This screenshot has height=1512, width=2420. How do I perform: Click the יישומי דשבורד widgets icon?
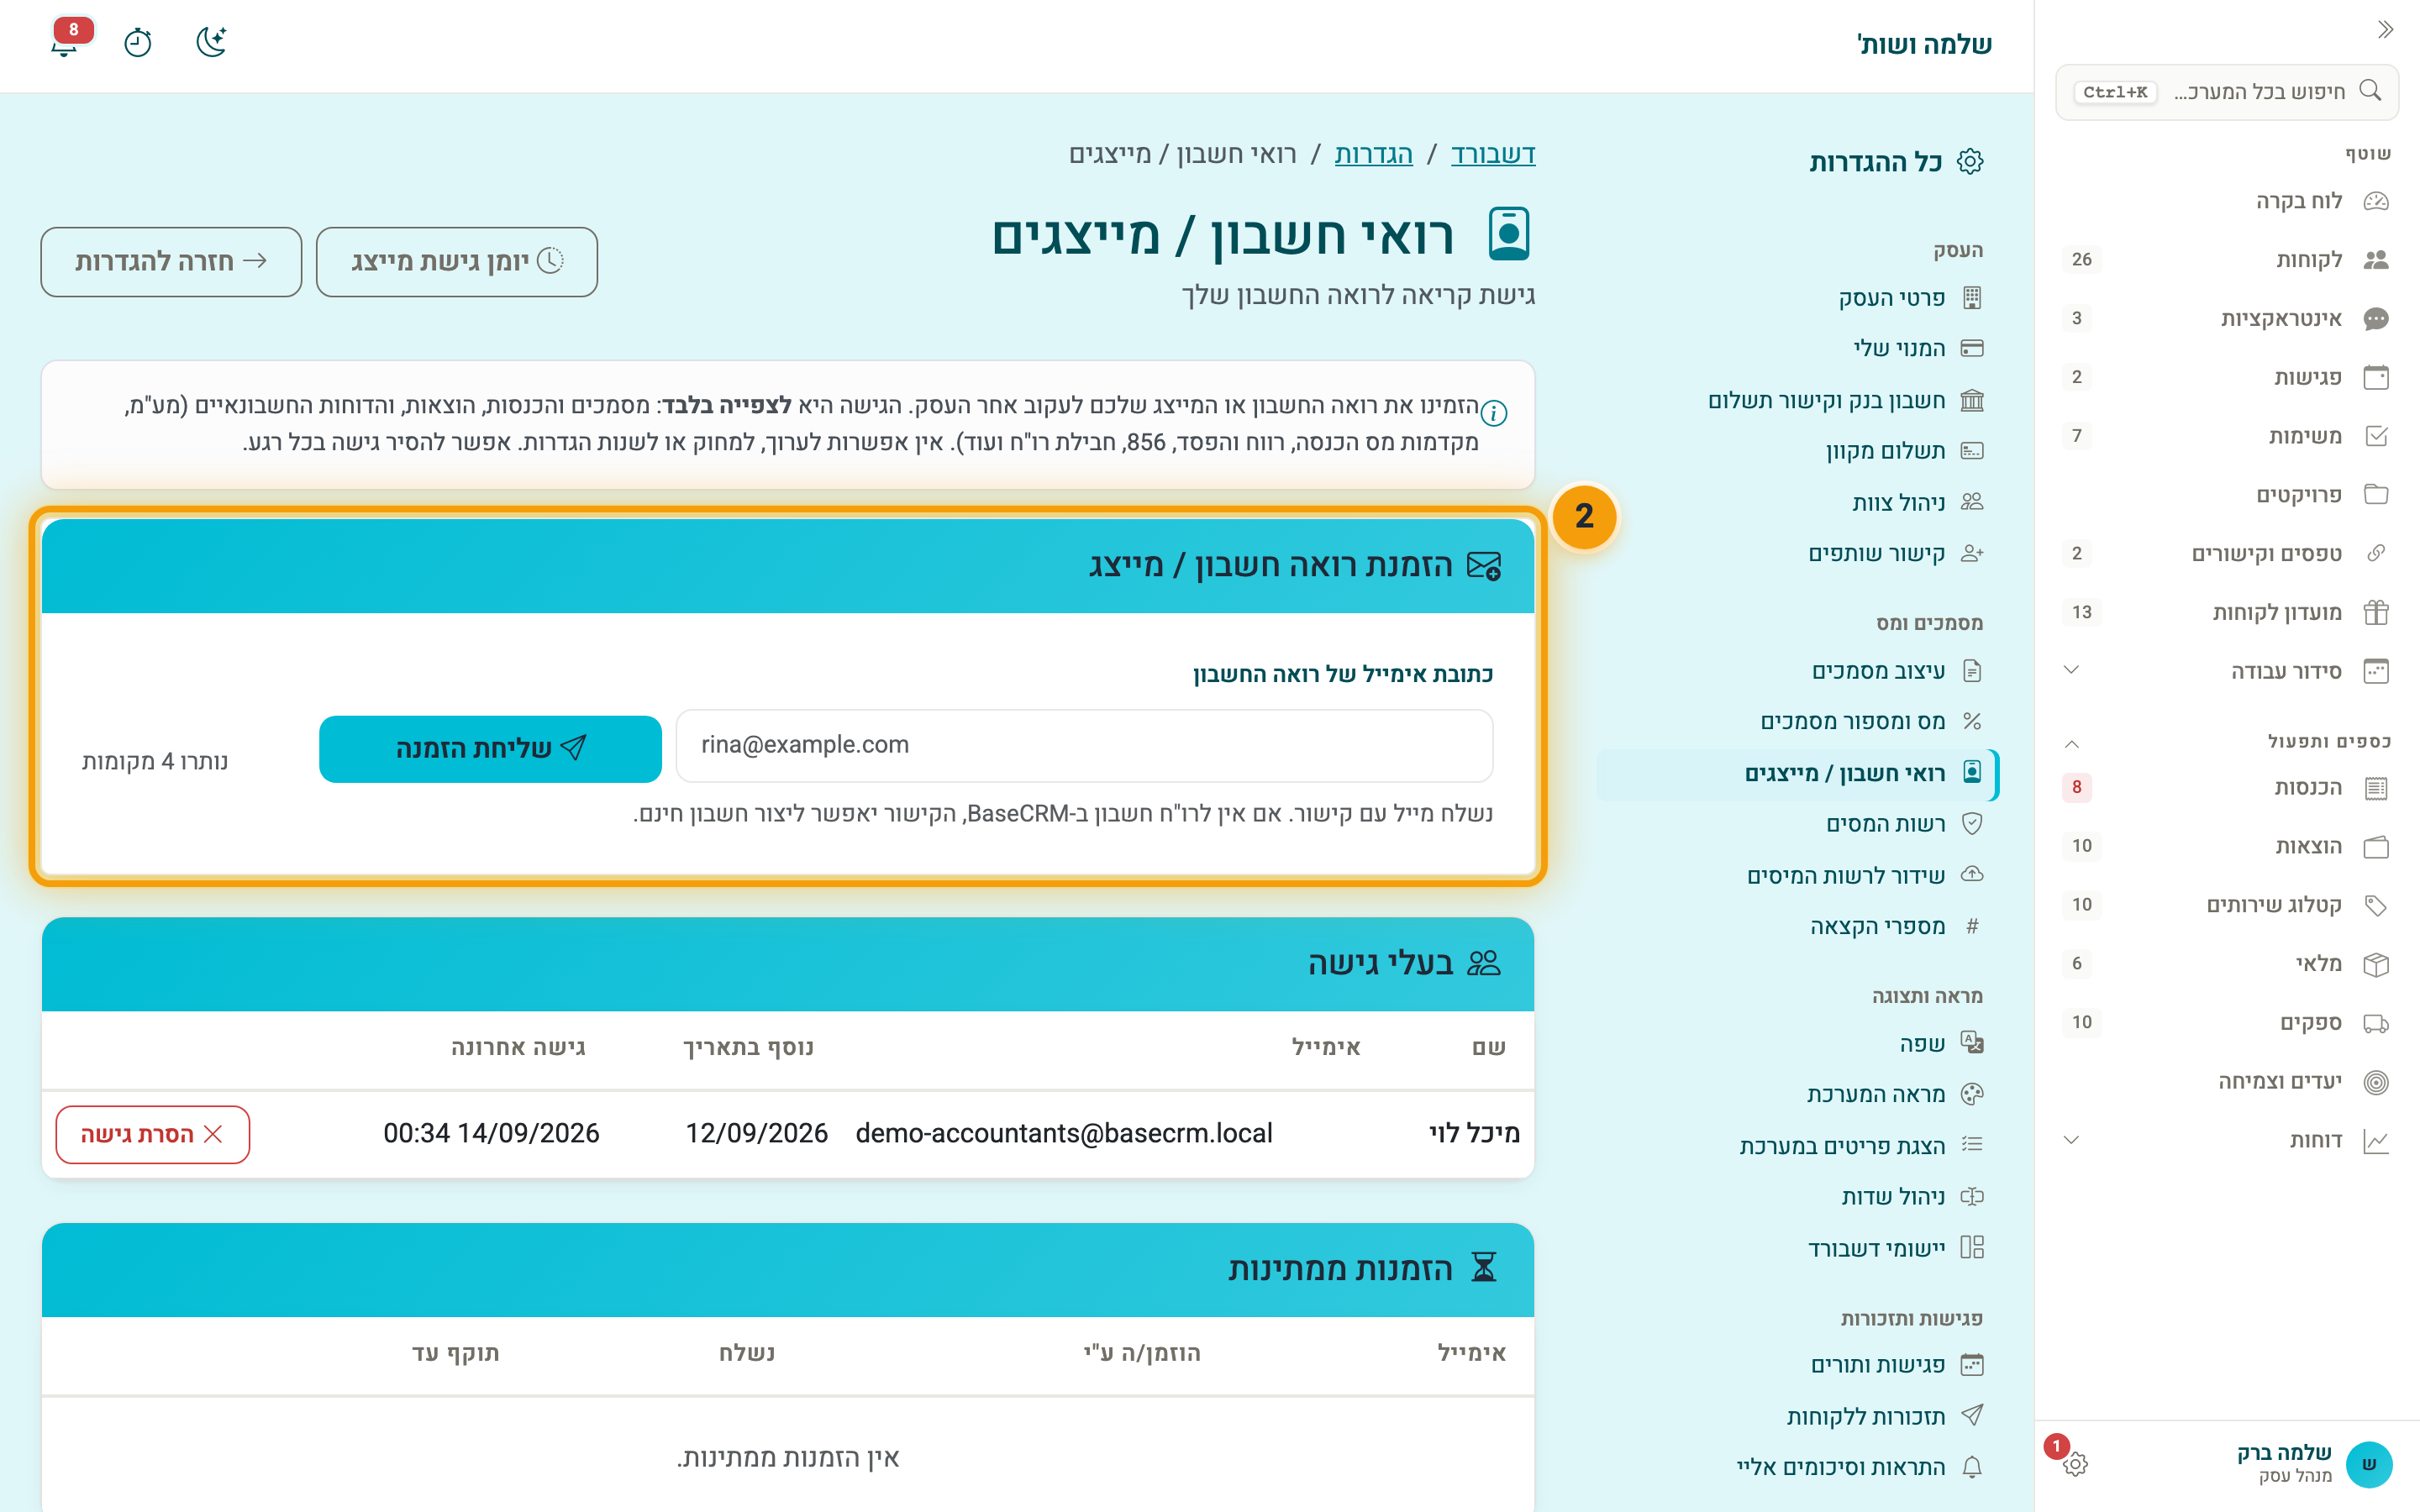click(x=1972, y=1248)
